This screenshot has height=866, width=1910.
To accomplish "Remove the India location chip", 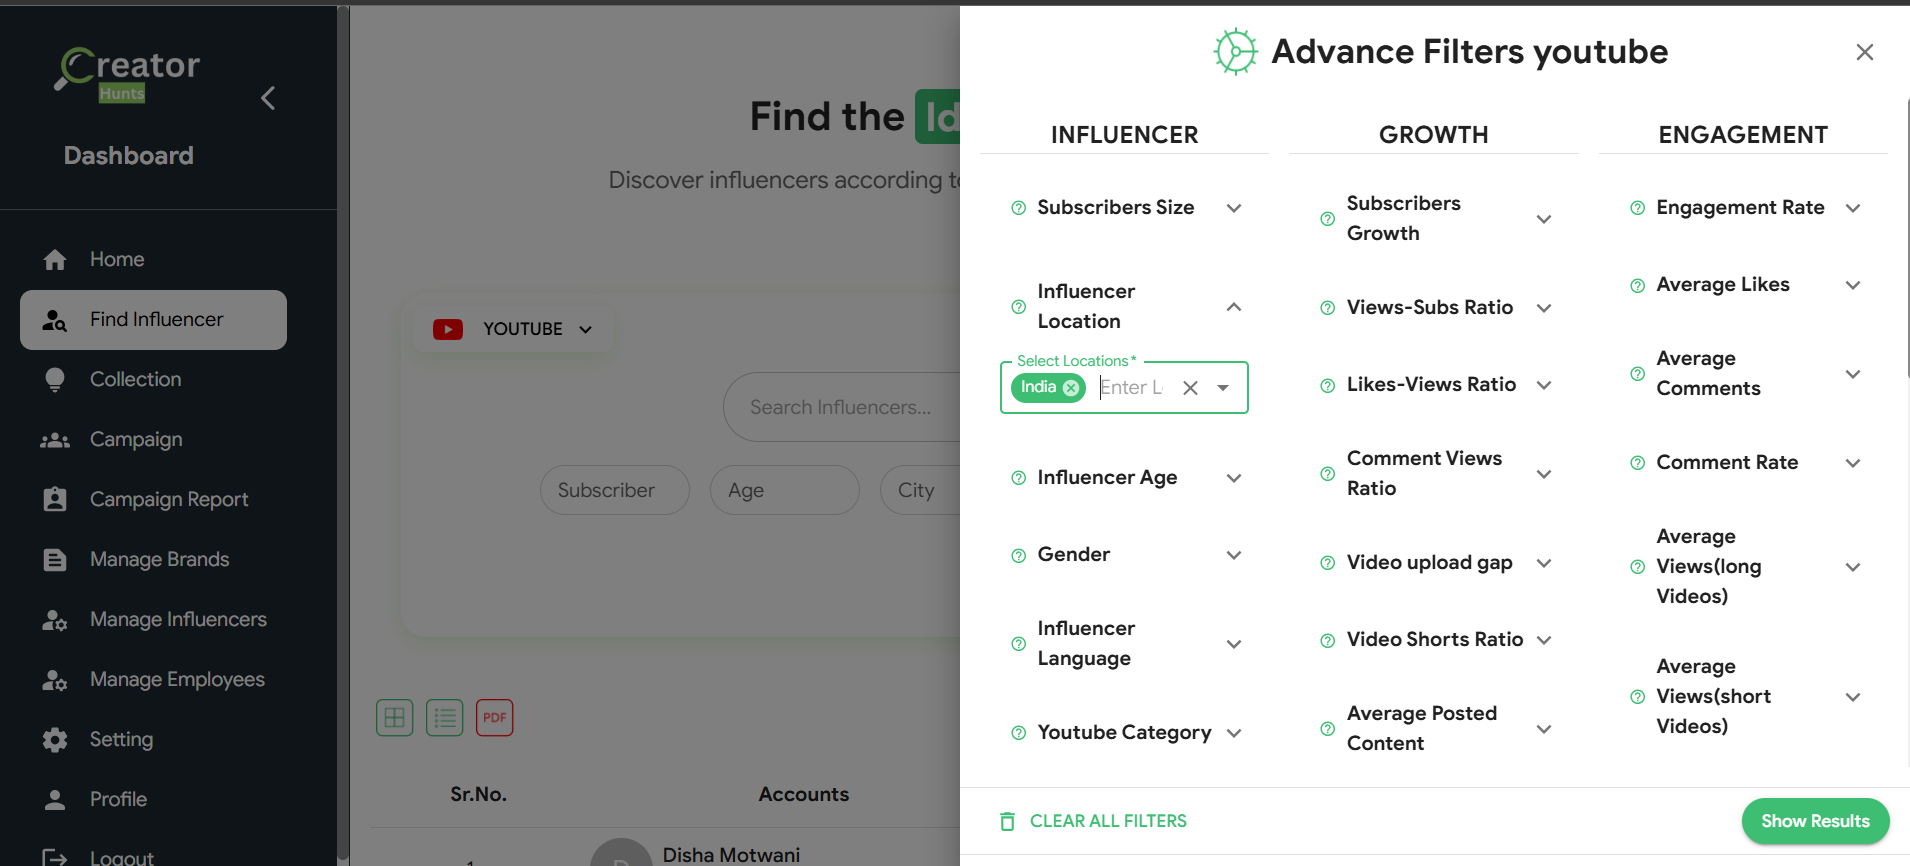I will [x=1071, y=388].
